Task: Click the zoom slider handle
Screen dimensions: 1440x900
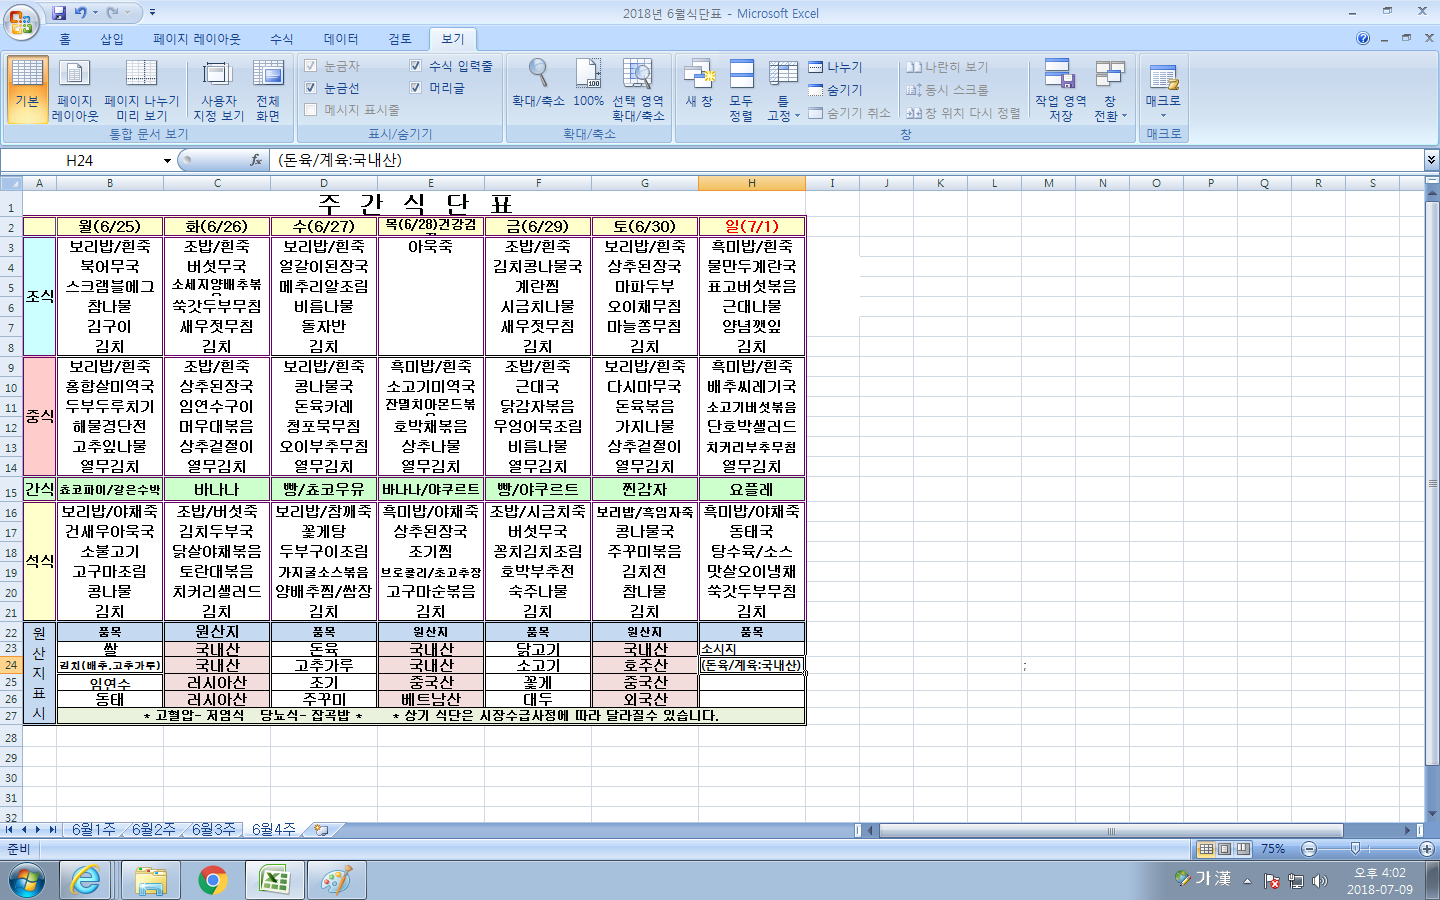Action: (x=1355, y=849)
